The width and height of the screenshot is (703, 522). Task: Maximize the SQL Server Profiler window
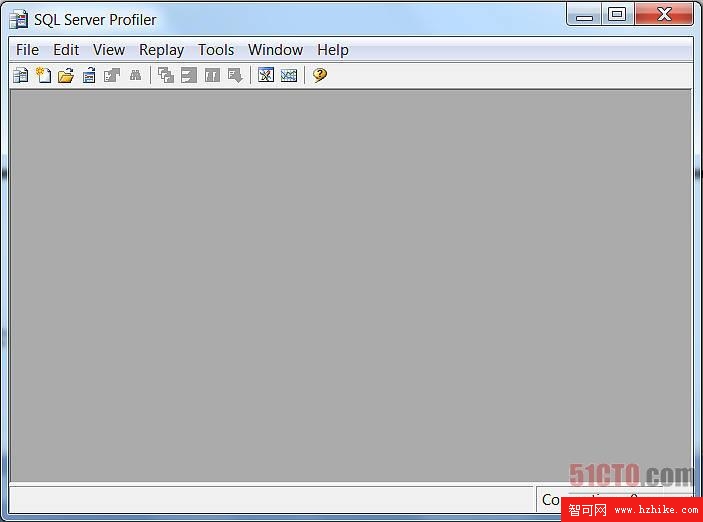pos(617,15)
